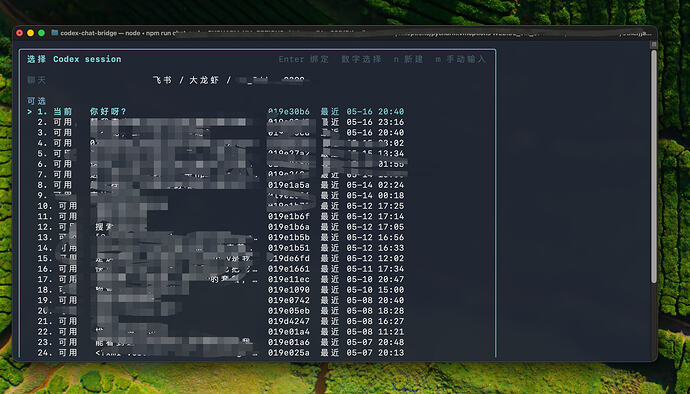Viewport: 690px width, 394px height.
Task: Click the "可选" section label
Action: (x=37, y=101)
